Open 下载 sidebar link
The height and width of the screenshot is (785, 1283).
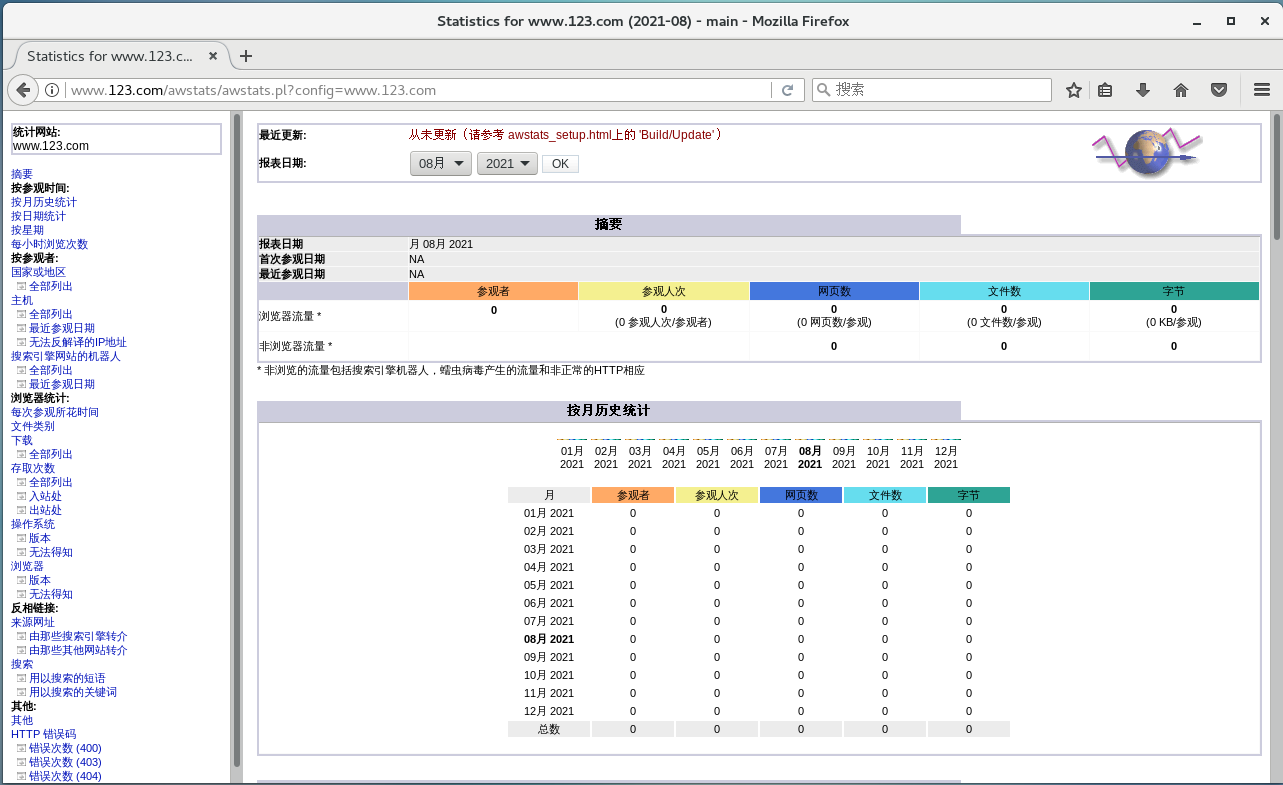22,440
